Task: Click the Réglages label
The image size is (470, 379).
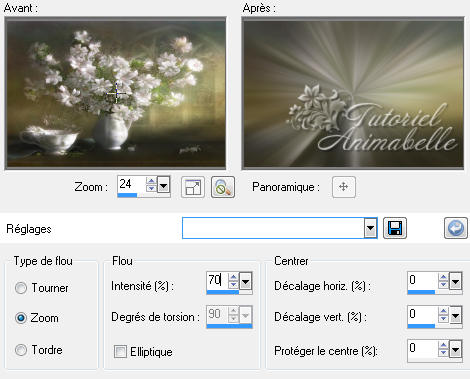Action: point(29,229)
